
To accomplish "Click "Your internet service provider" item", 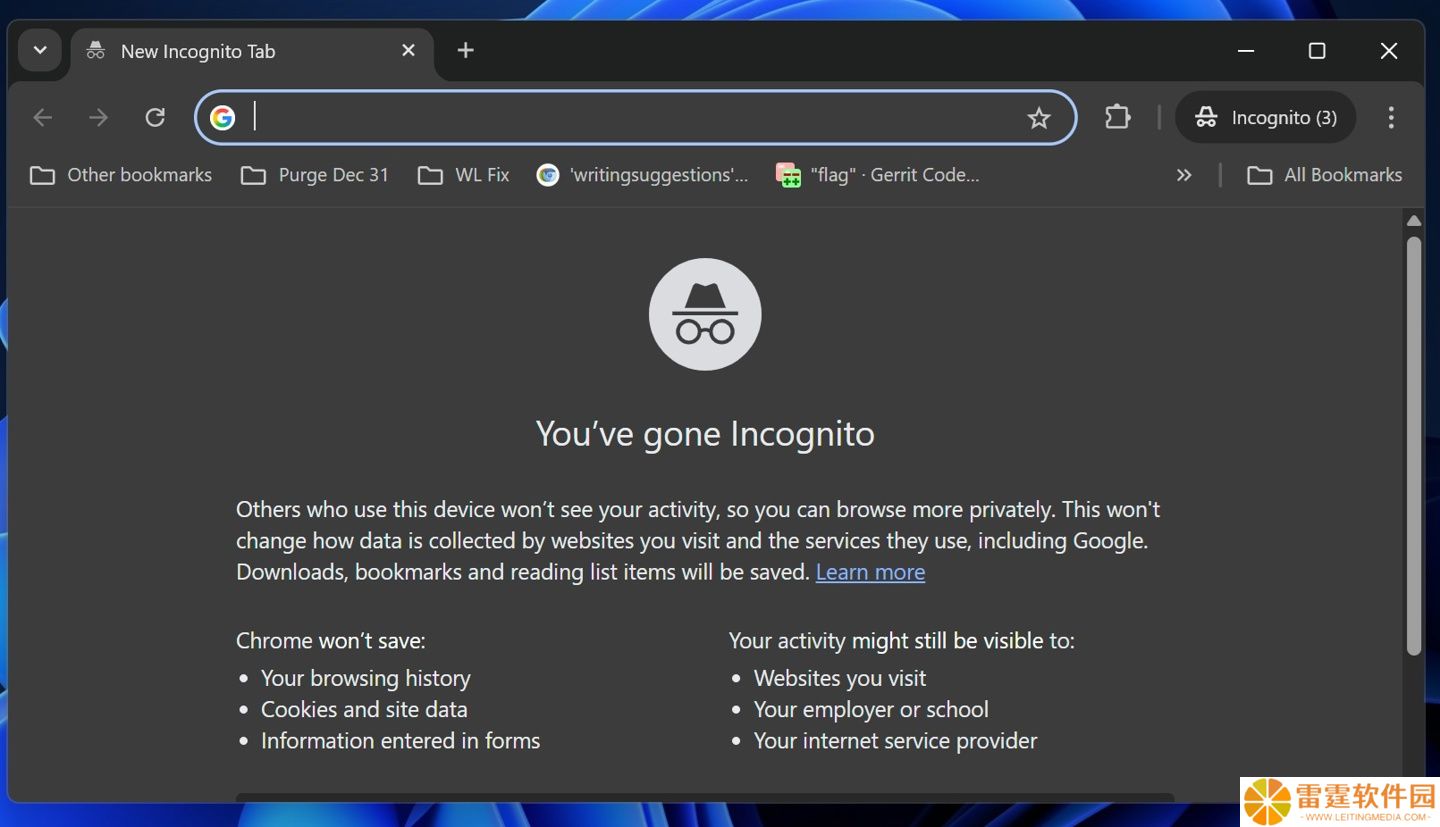I will click(x=896, y=740).
